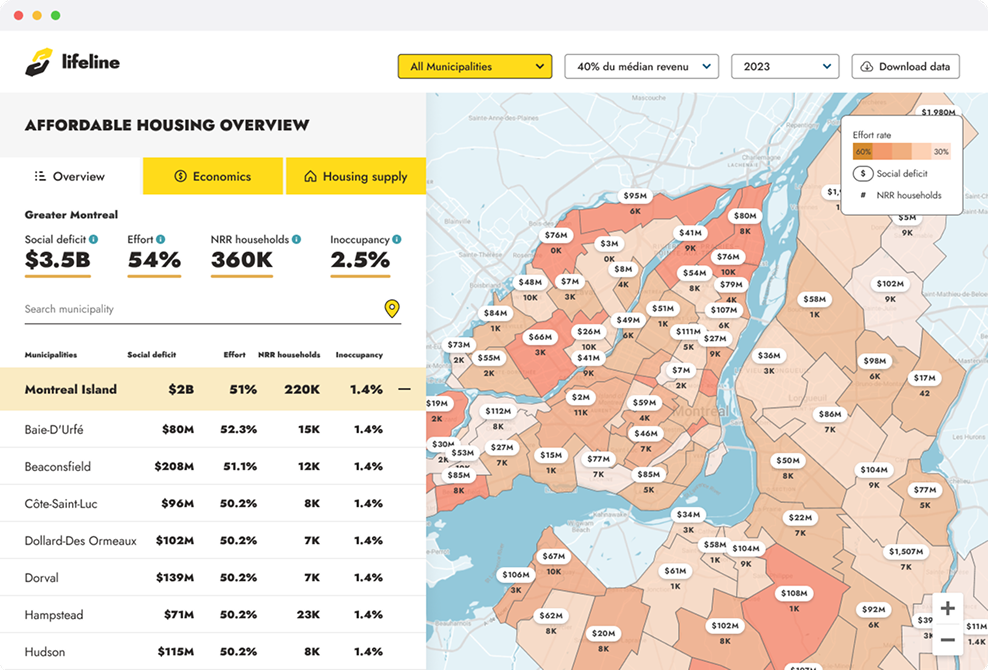
Task: Click the Inoccupancy info icon
Action: pos(394,238)
